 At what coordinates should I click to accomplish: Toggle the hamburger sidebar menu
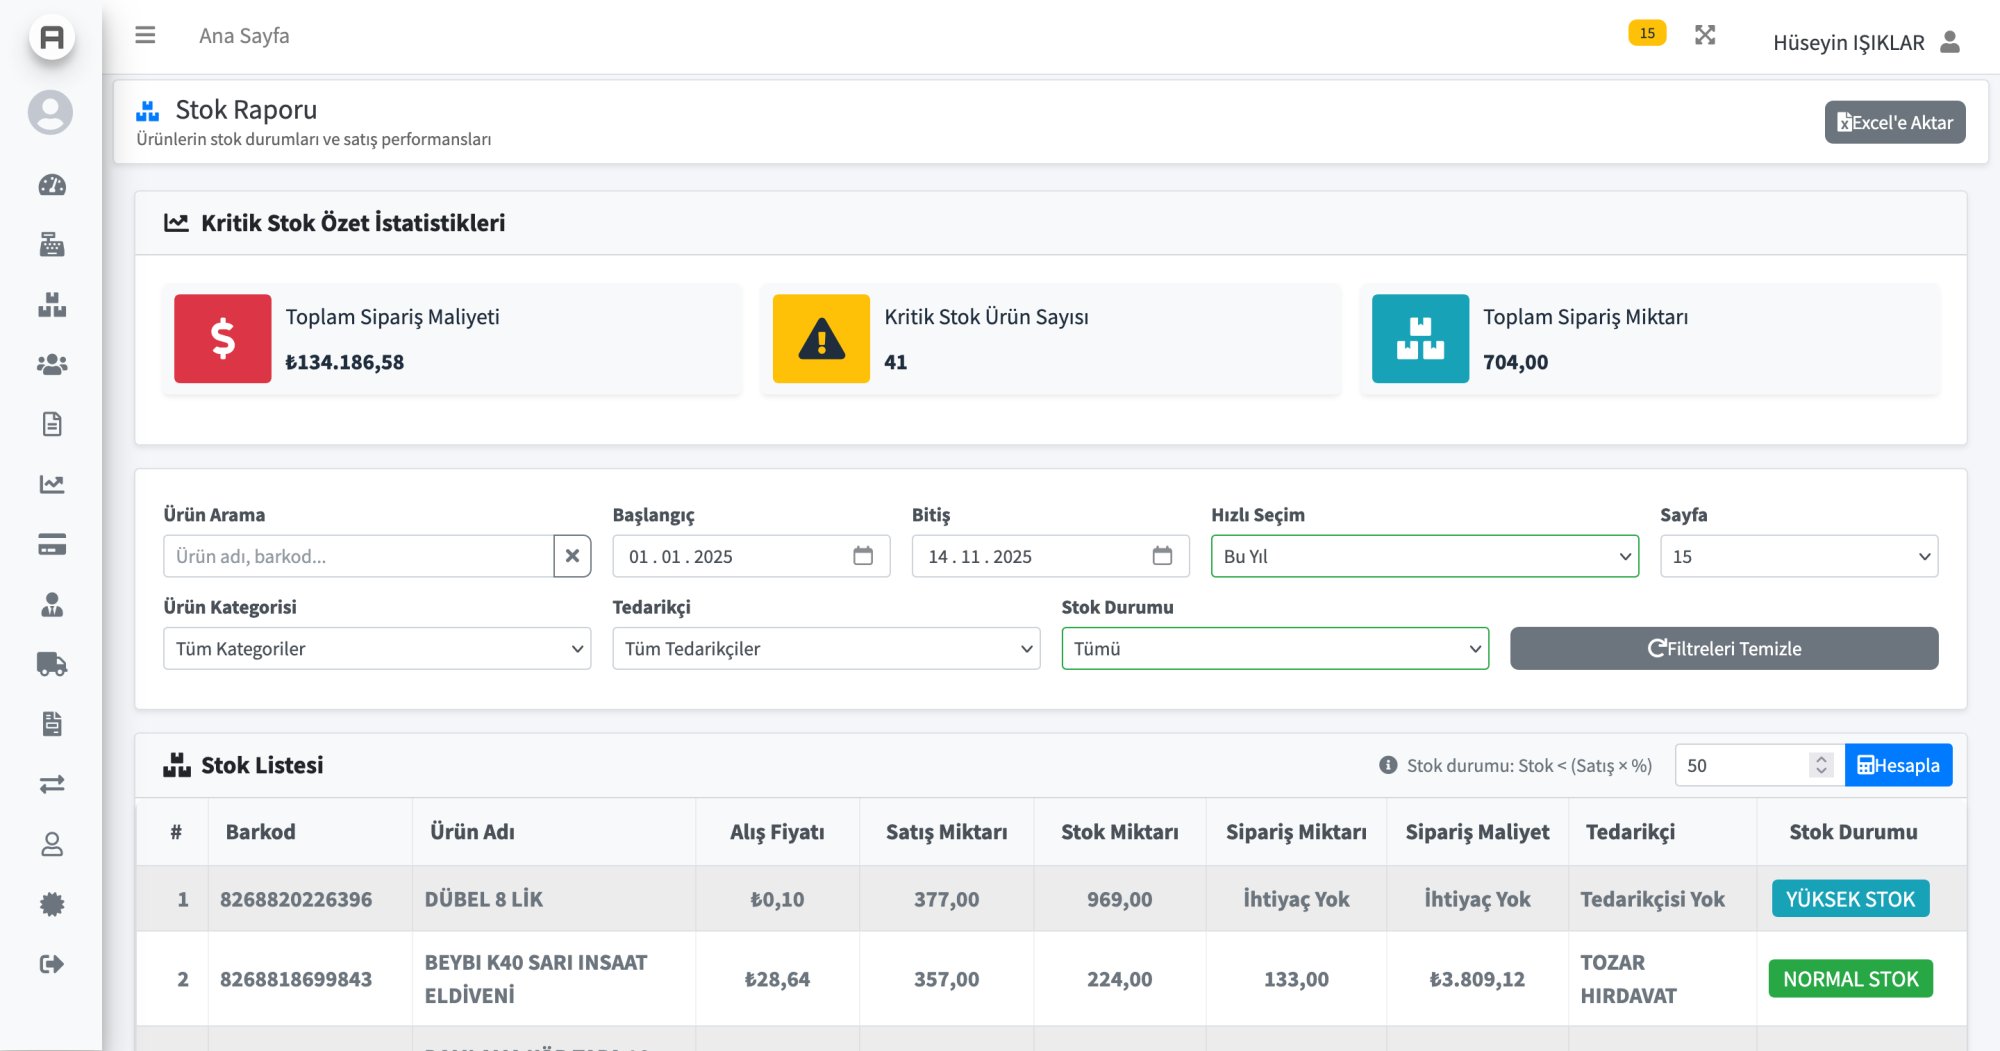point(145,35)
